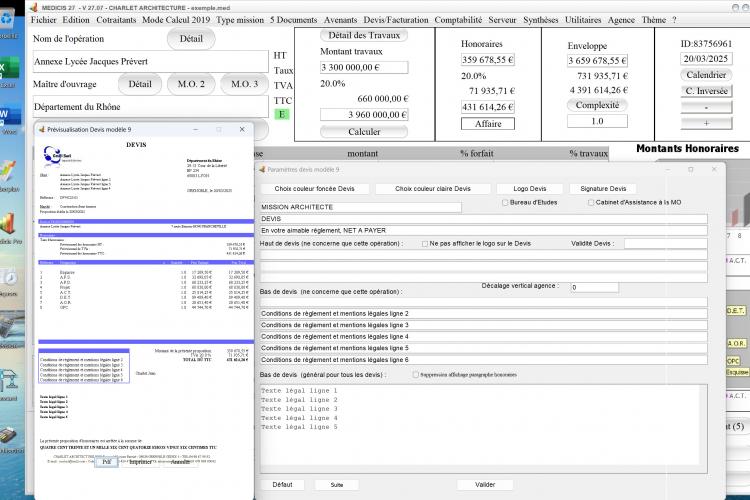Viewport: 750px width, 500px height.
Task: Click the Suite button
Action: 337,485
